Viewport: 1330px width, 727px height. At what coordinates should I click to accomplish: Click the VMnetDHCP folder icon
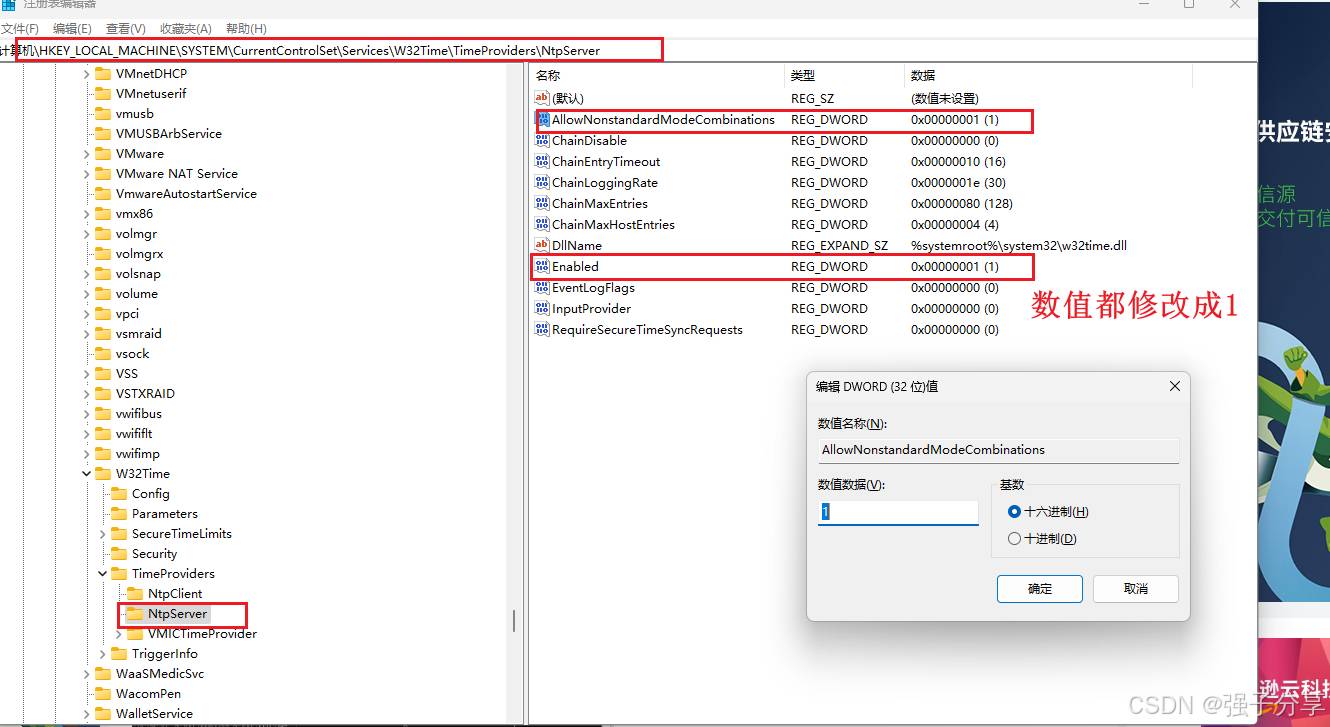pos(103,73)
